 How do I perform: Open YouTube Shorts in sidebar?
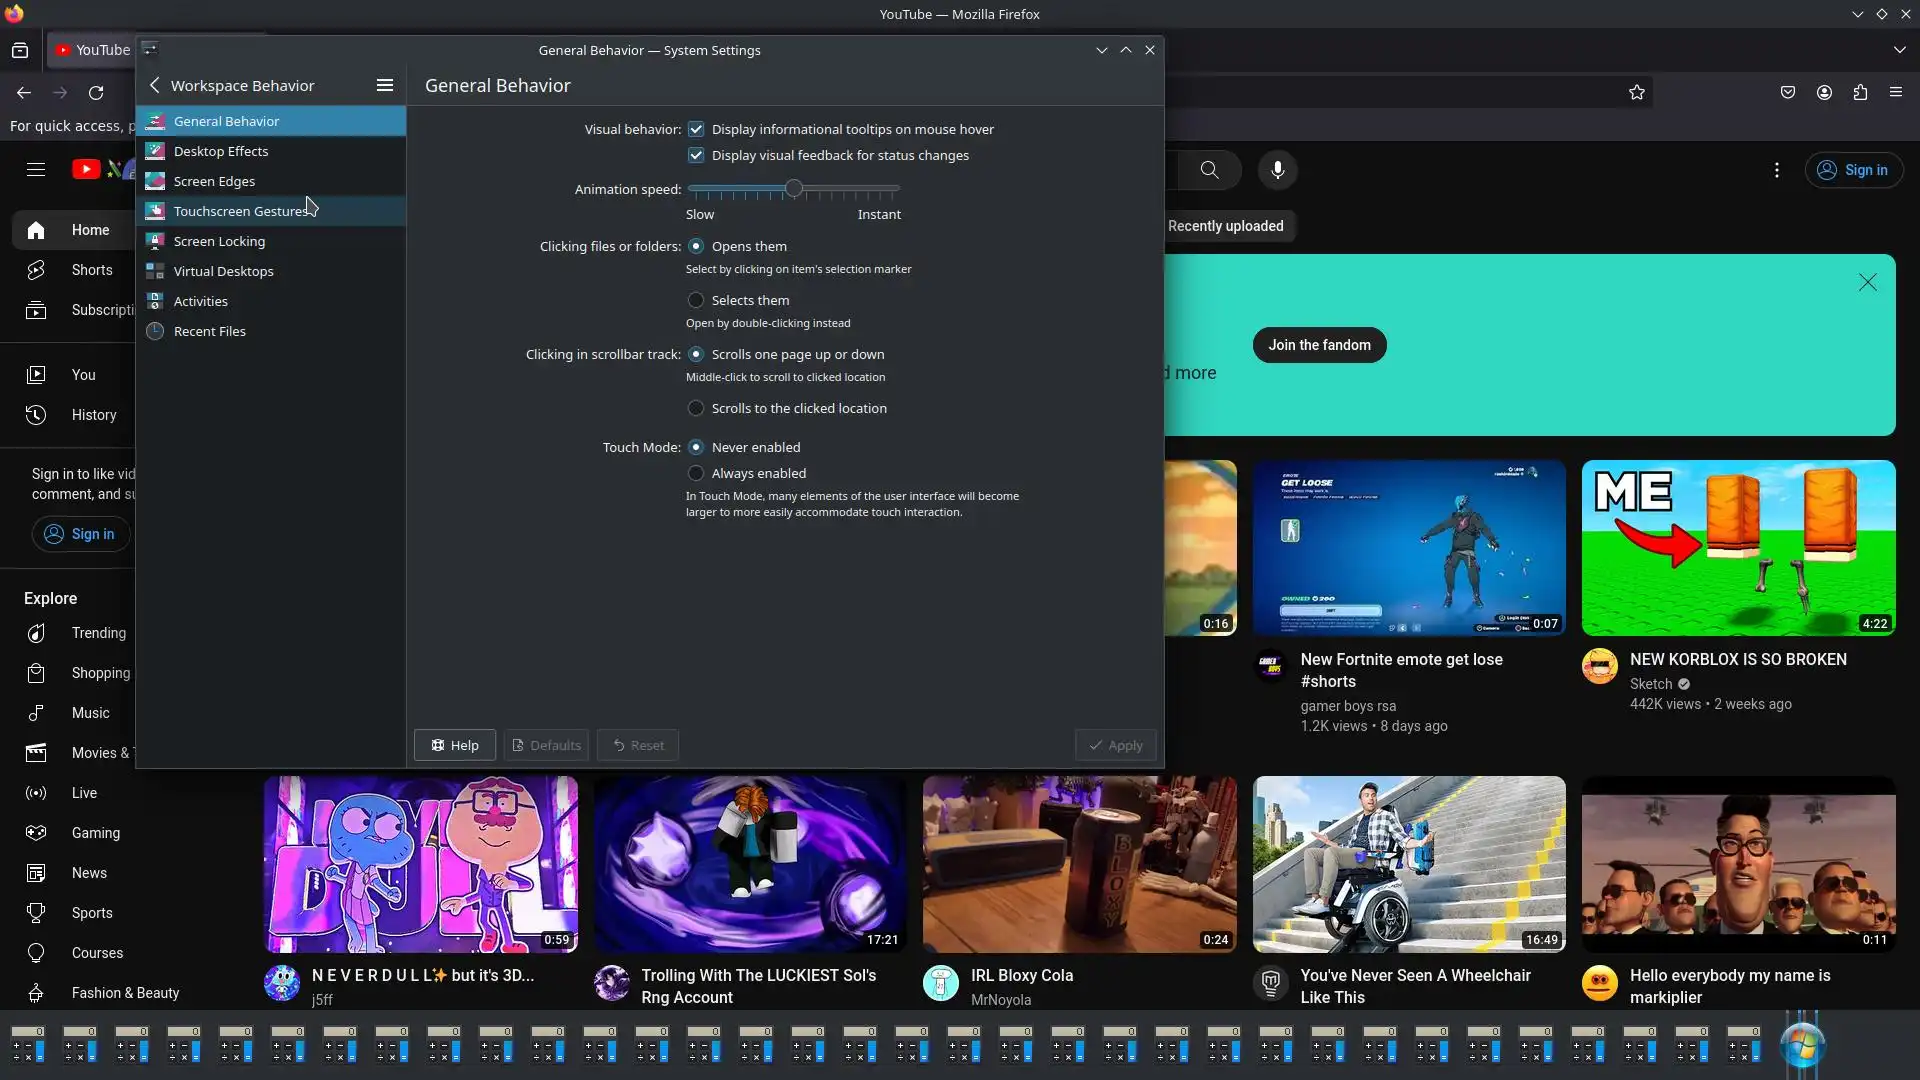(91, 270)
